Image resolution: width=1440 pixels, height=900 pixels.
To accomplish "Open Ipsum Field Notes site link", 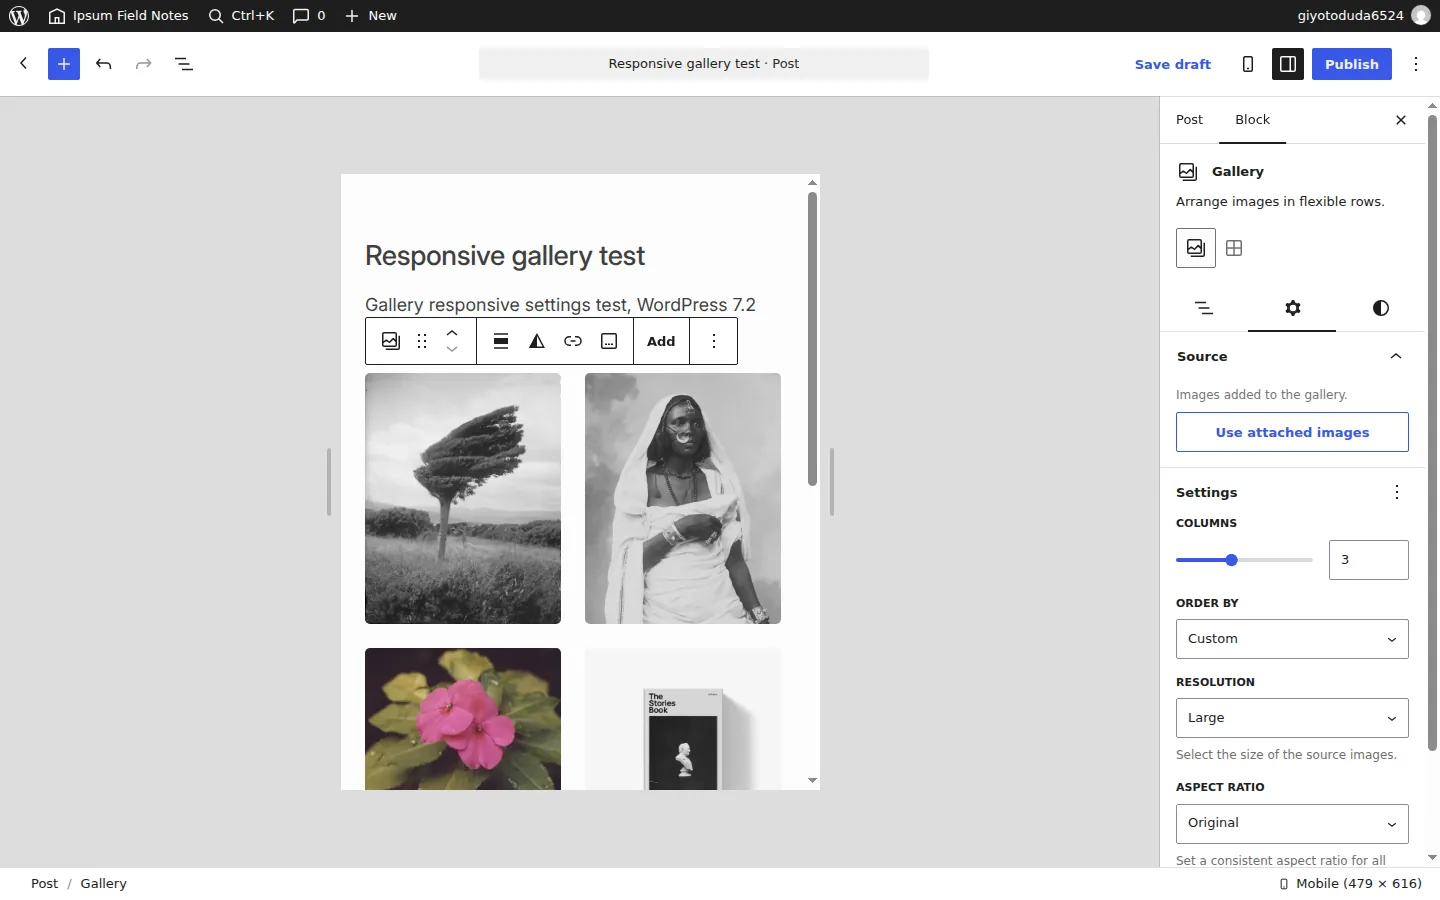I will [118, 16].
